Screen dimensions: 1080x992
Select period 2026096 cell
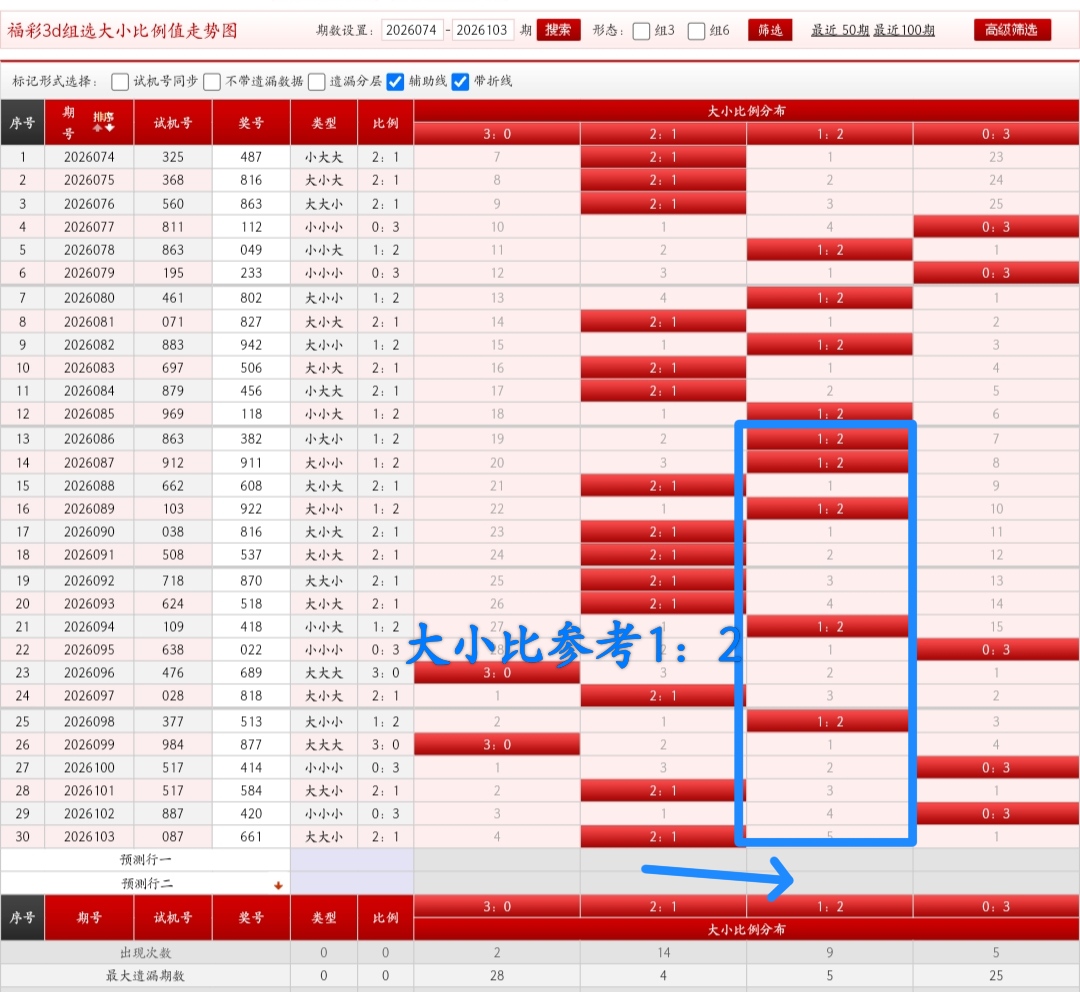(x=90, y=673)
